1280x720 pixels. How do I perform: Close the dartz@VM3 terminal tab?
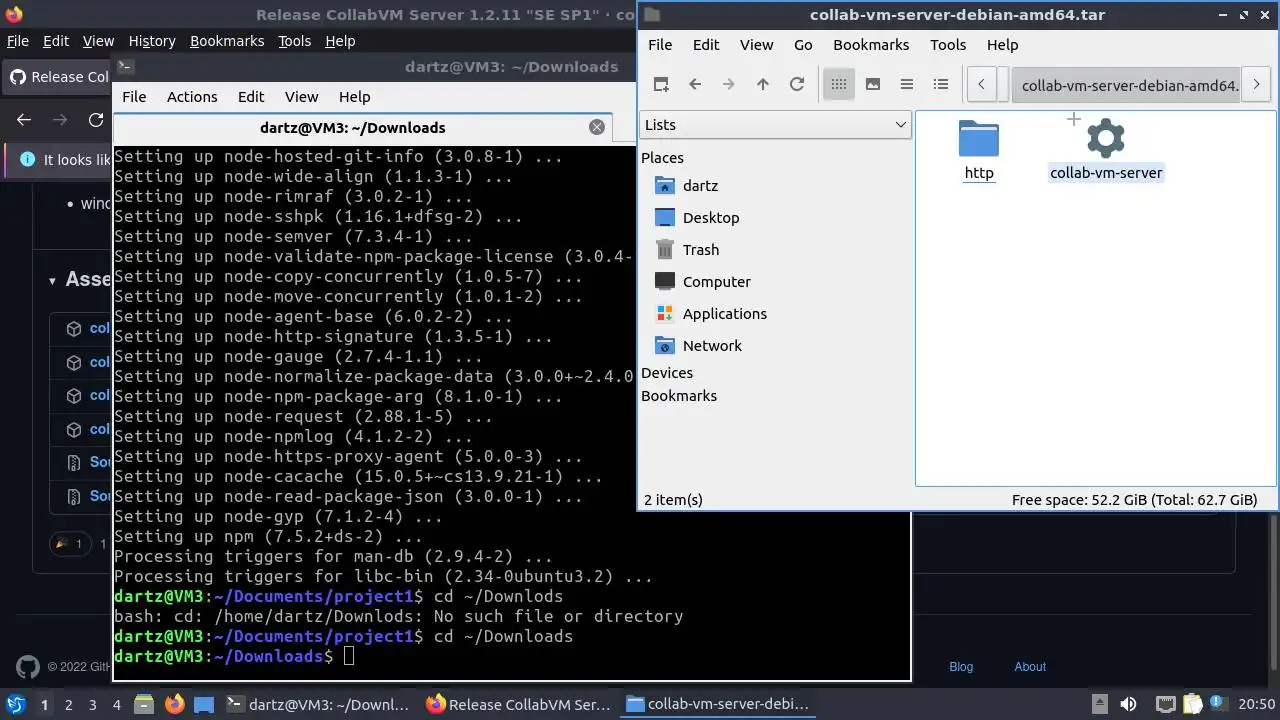tap(597, 127)
